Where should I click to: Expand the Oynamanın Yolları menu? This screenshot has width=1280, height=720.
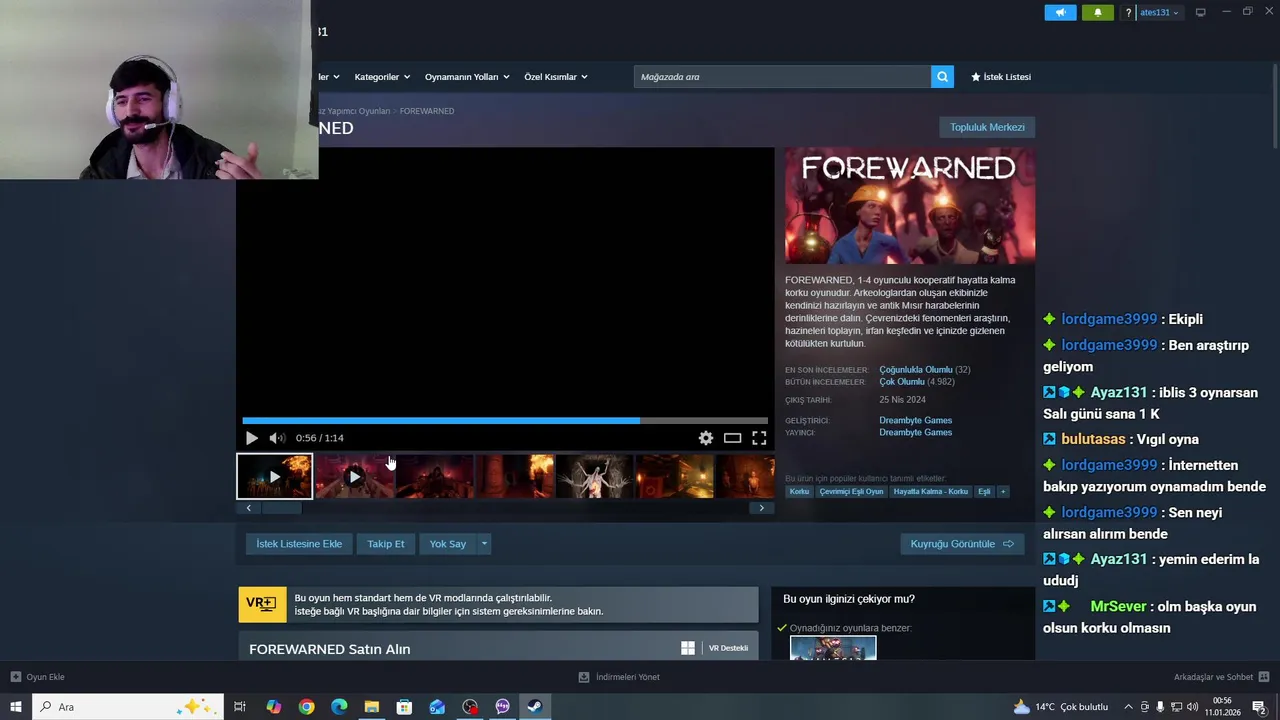coord(467,77)
